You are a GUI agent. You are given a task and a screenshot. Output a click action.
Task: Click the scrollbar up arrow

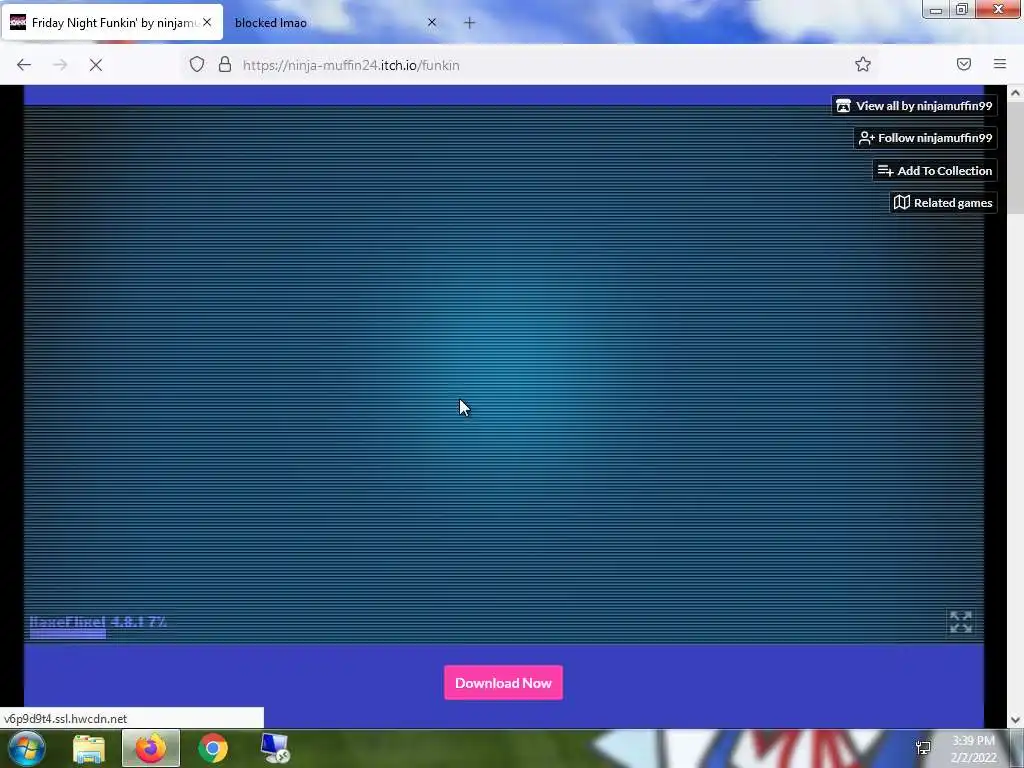tap(1015, 93)
